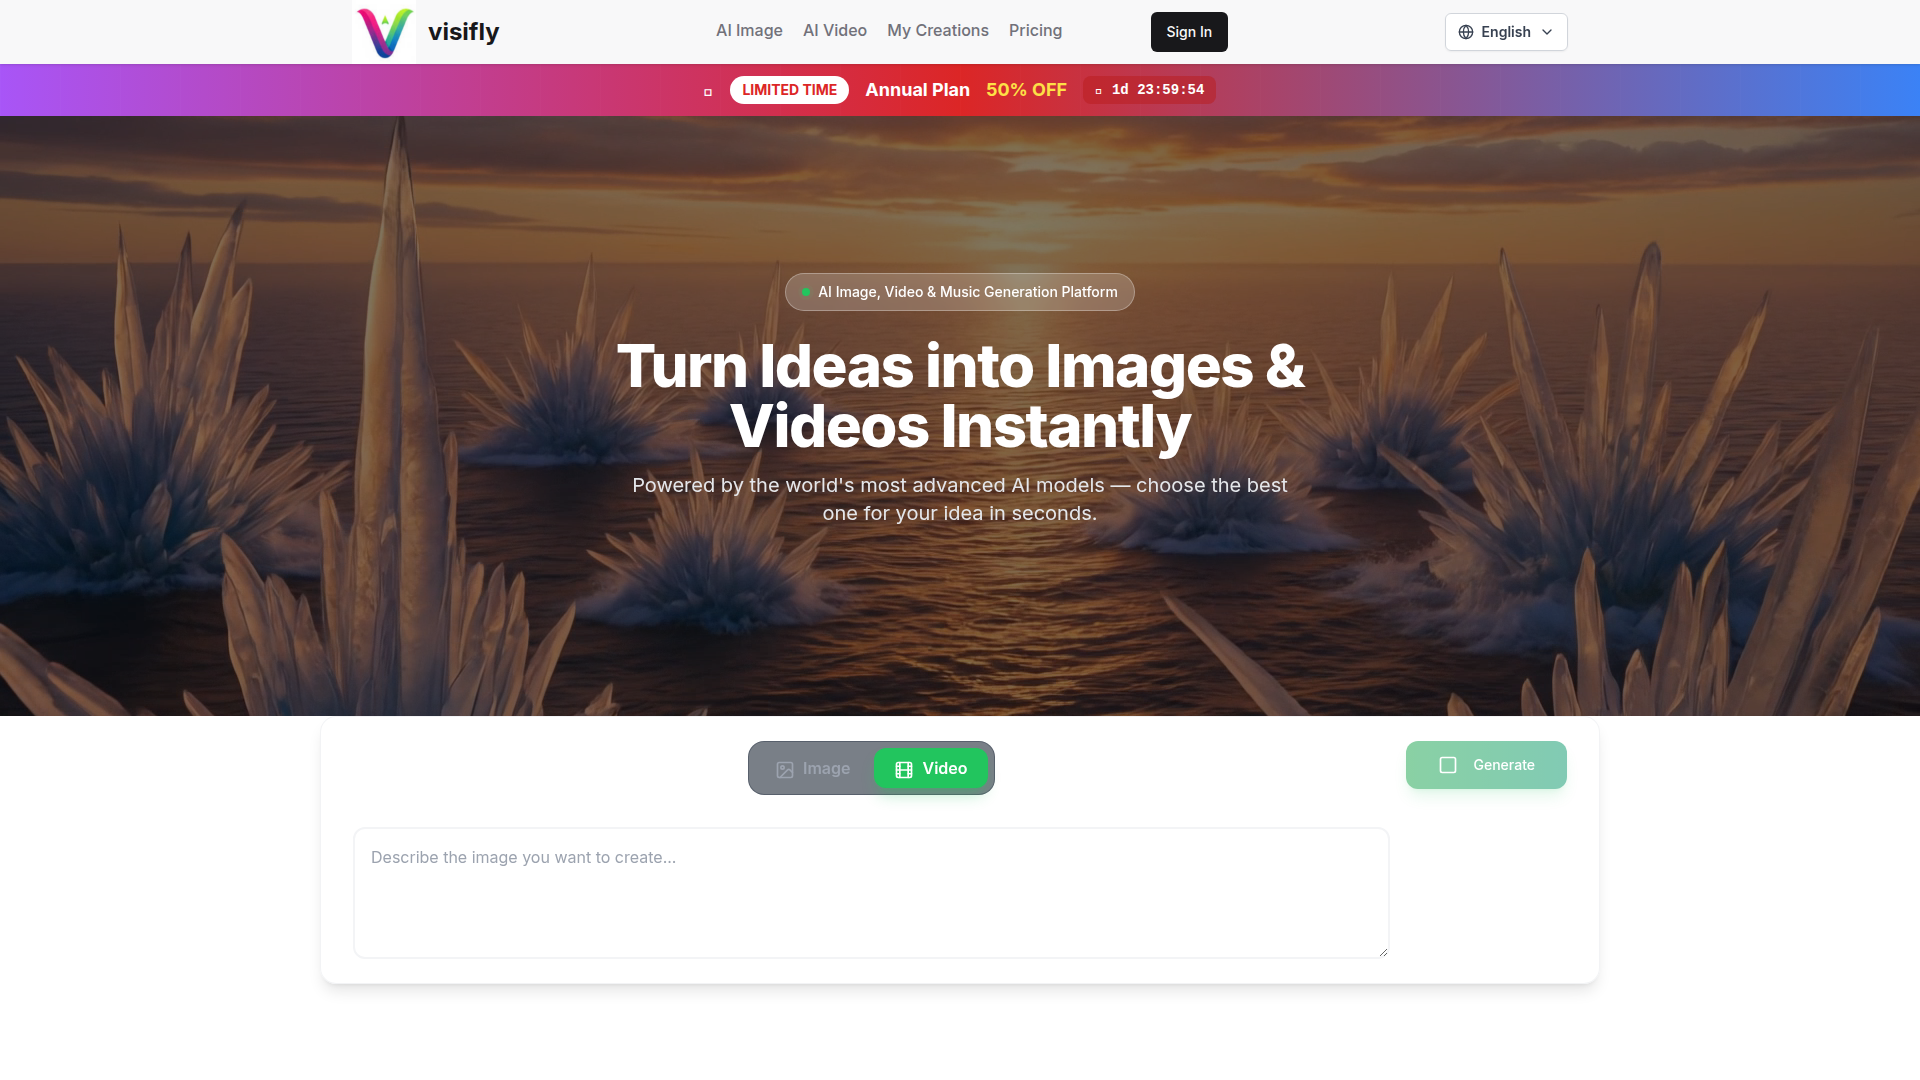This screenshot has height=1080, width=1920.
Task: Click the LIMITED TIME badge
Action: tap(789, 90)
